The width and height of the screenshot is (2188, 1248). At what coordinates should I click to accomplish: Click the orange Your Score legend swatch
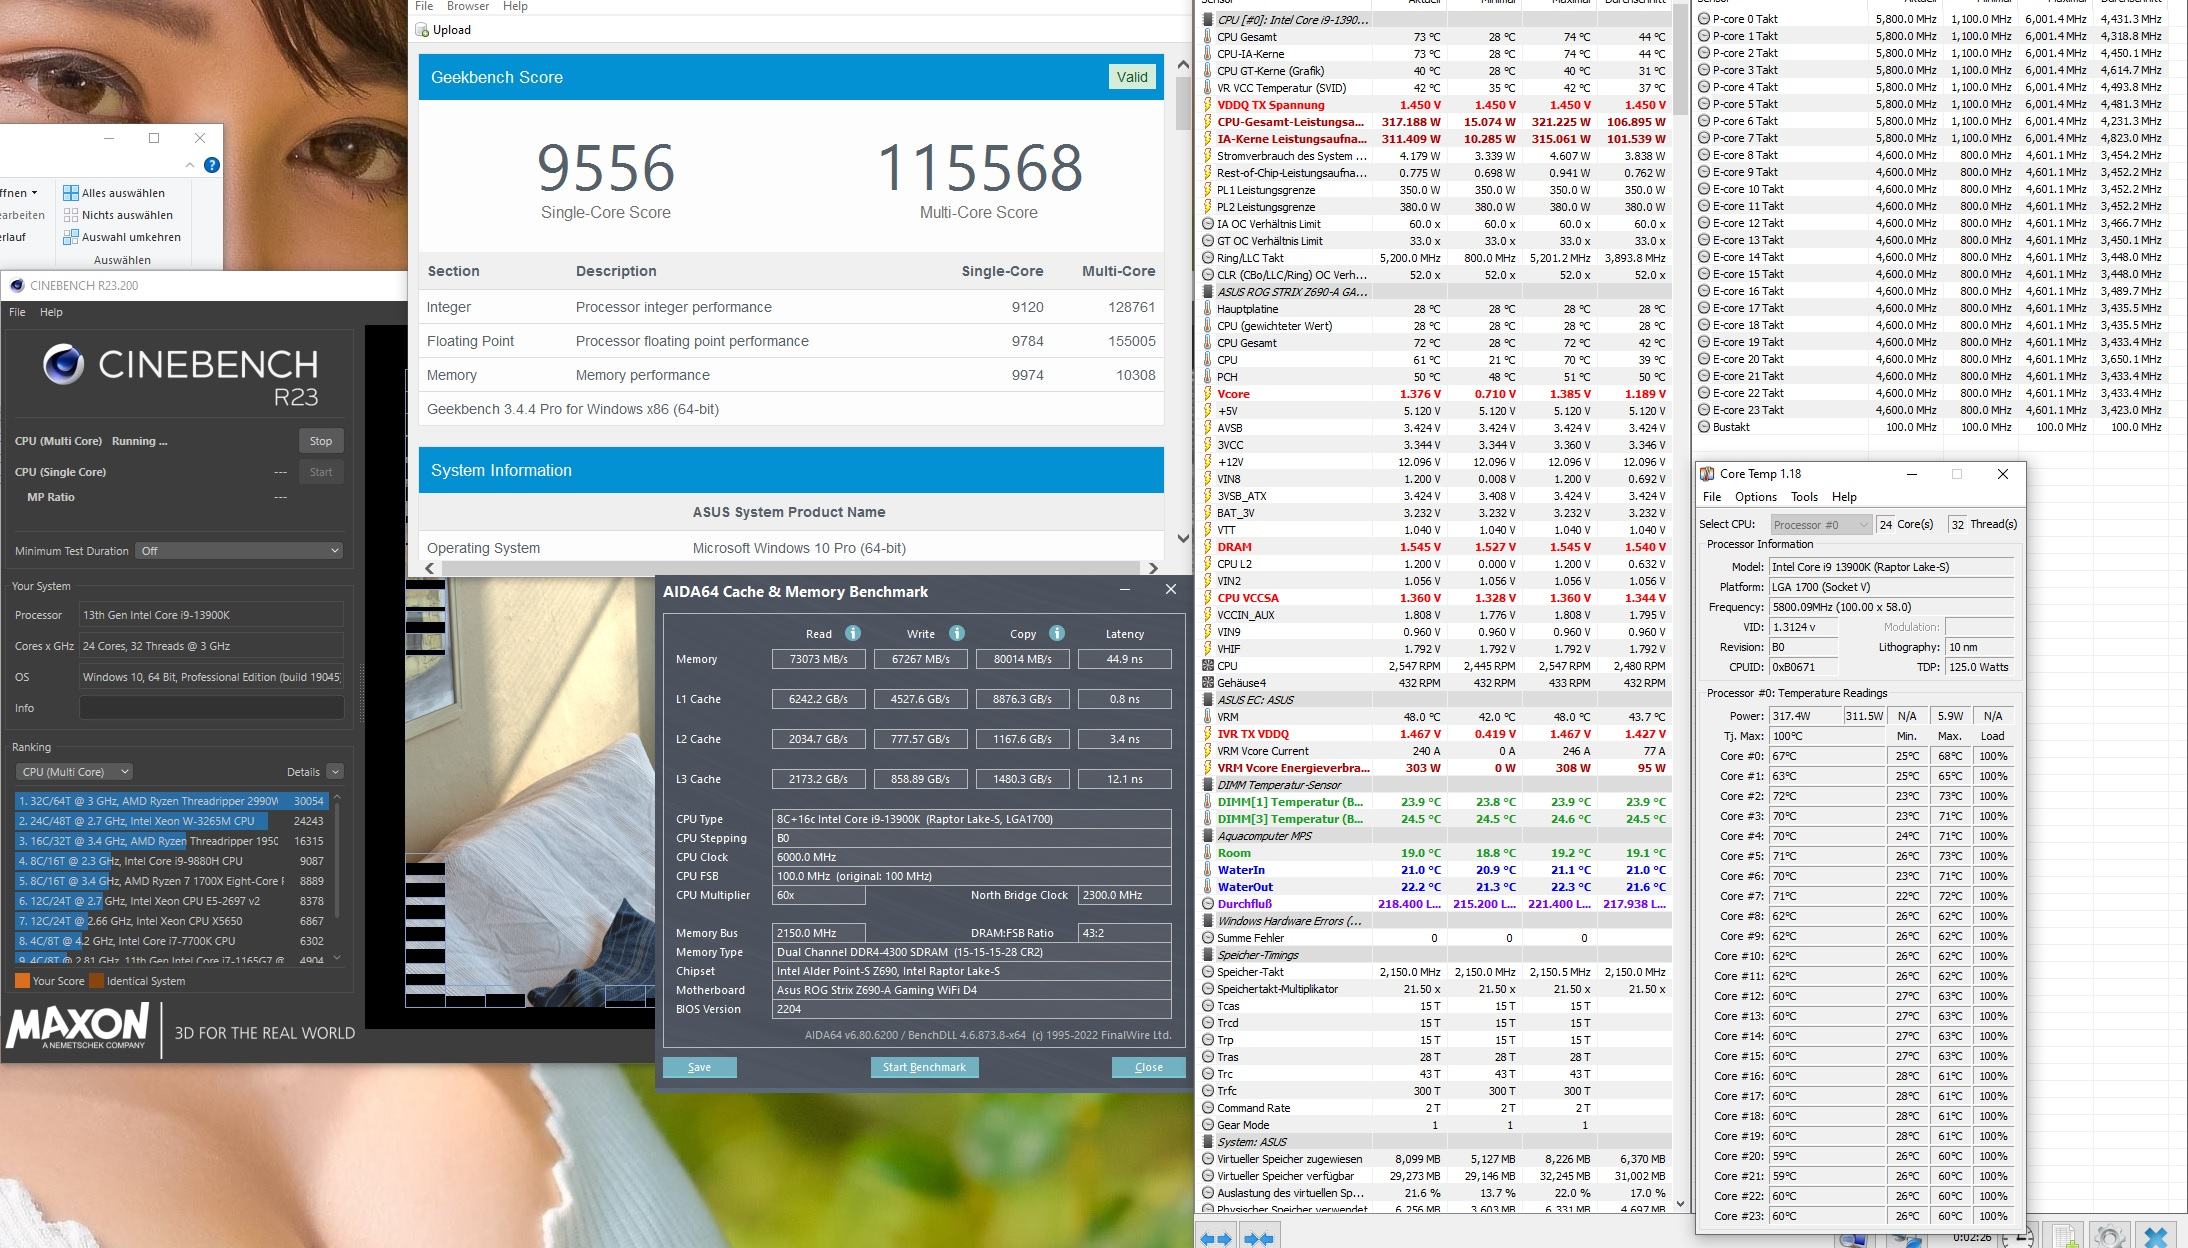[x=22, y=981]
